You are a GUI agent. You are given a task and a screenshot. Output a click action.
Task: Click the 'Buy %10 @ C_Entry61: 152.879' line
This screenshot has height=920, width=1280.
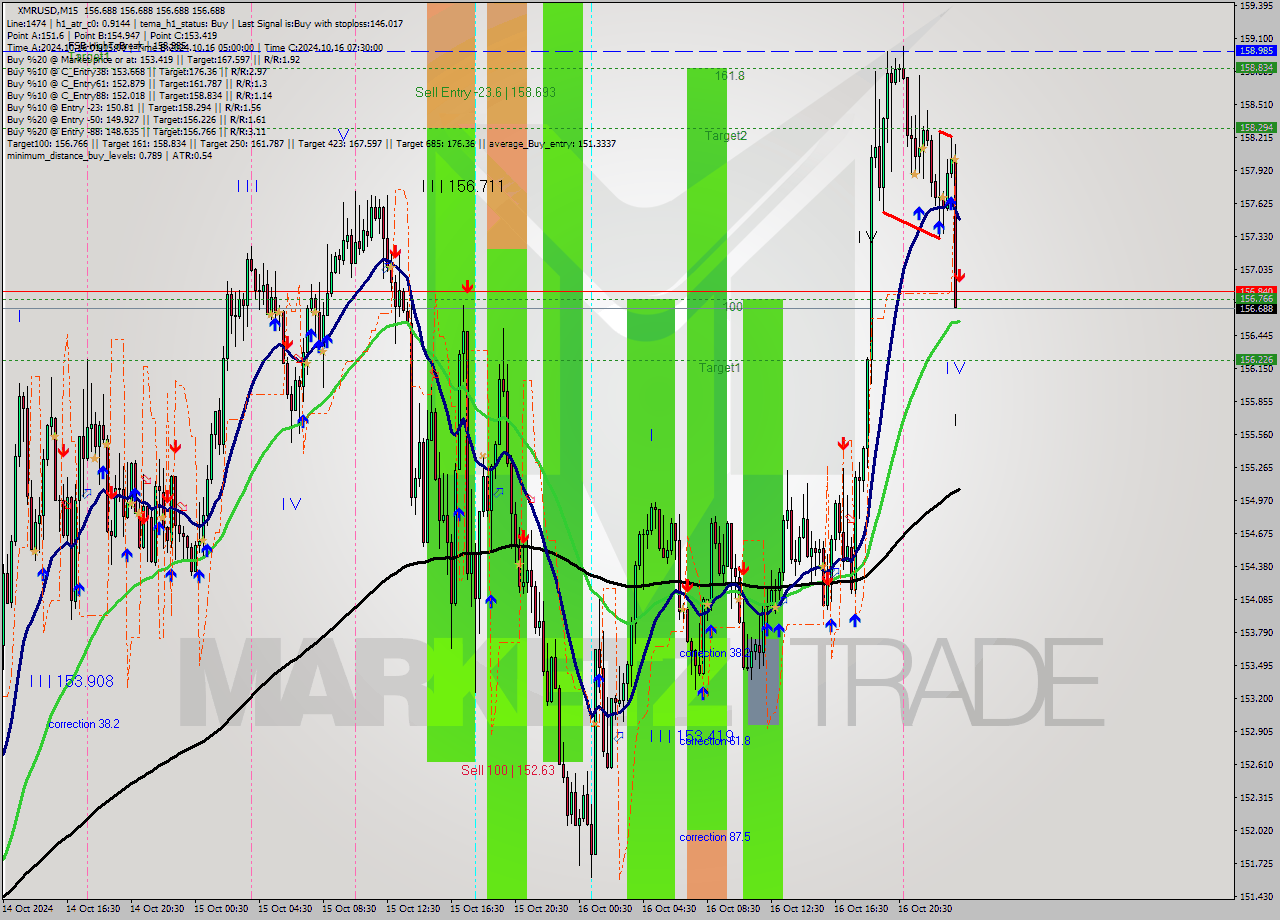136,83
